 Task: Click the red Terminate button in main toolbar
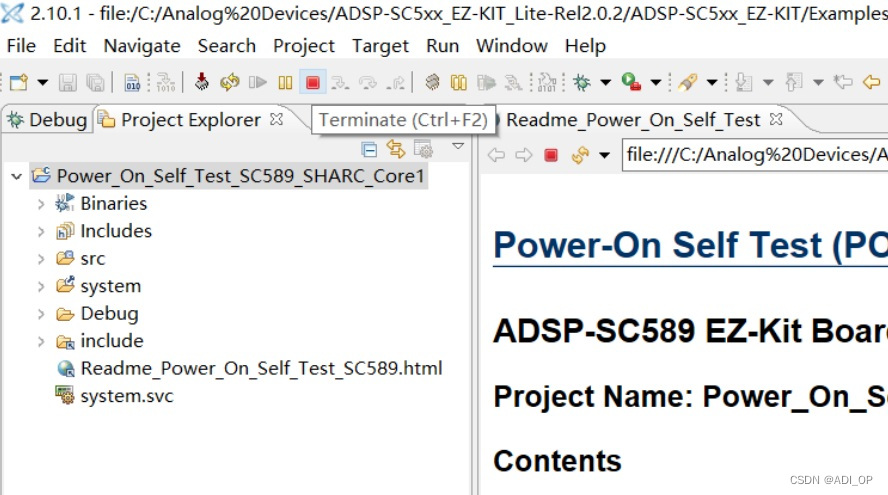pos(313,83)
